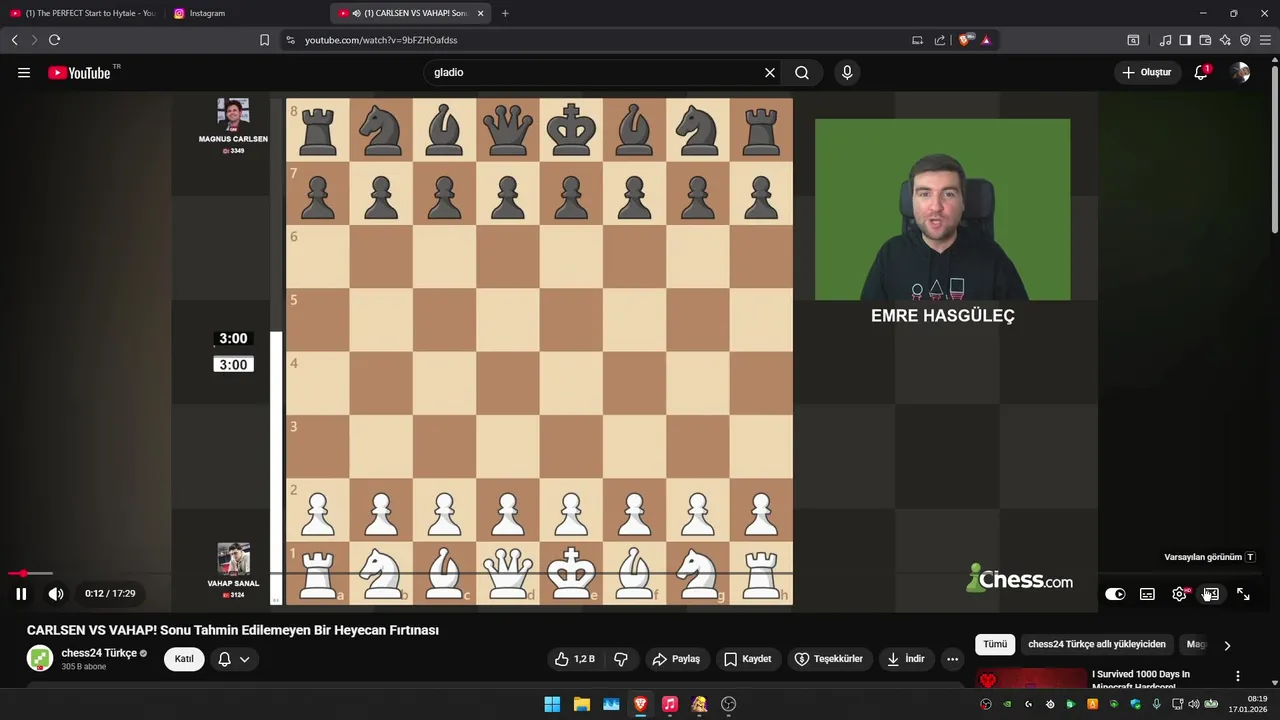Open the Brave Rewards triangle icon

986,40
